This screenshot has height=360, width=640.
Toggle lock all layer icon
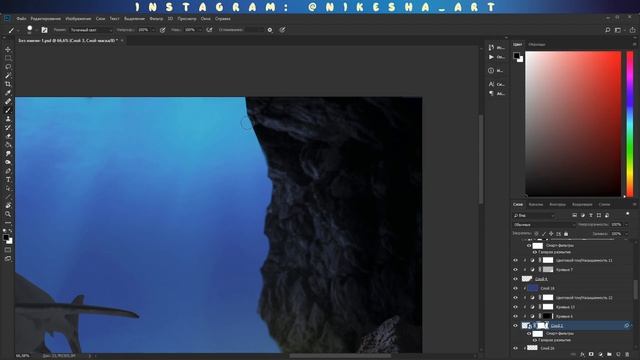pyautogui.click(x=566, y=234)
